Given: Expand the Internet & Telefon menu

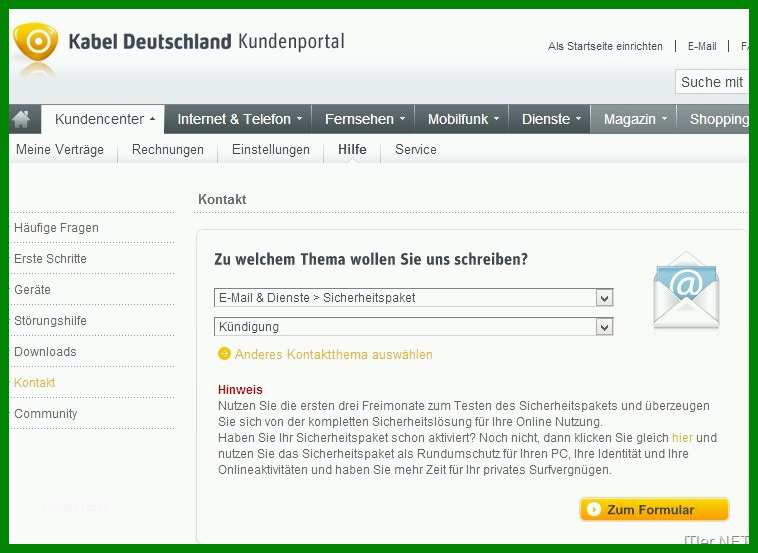Looking at the screenshot, I should tap(239, 119).
